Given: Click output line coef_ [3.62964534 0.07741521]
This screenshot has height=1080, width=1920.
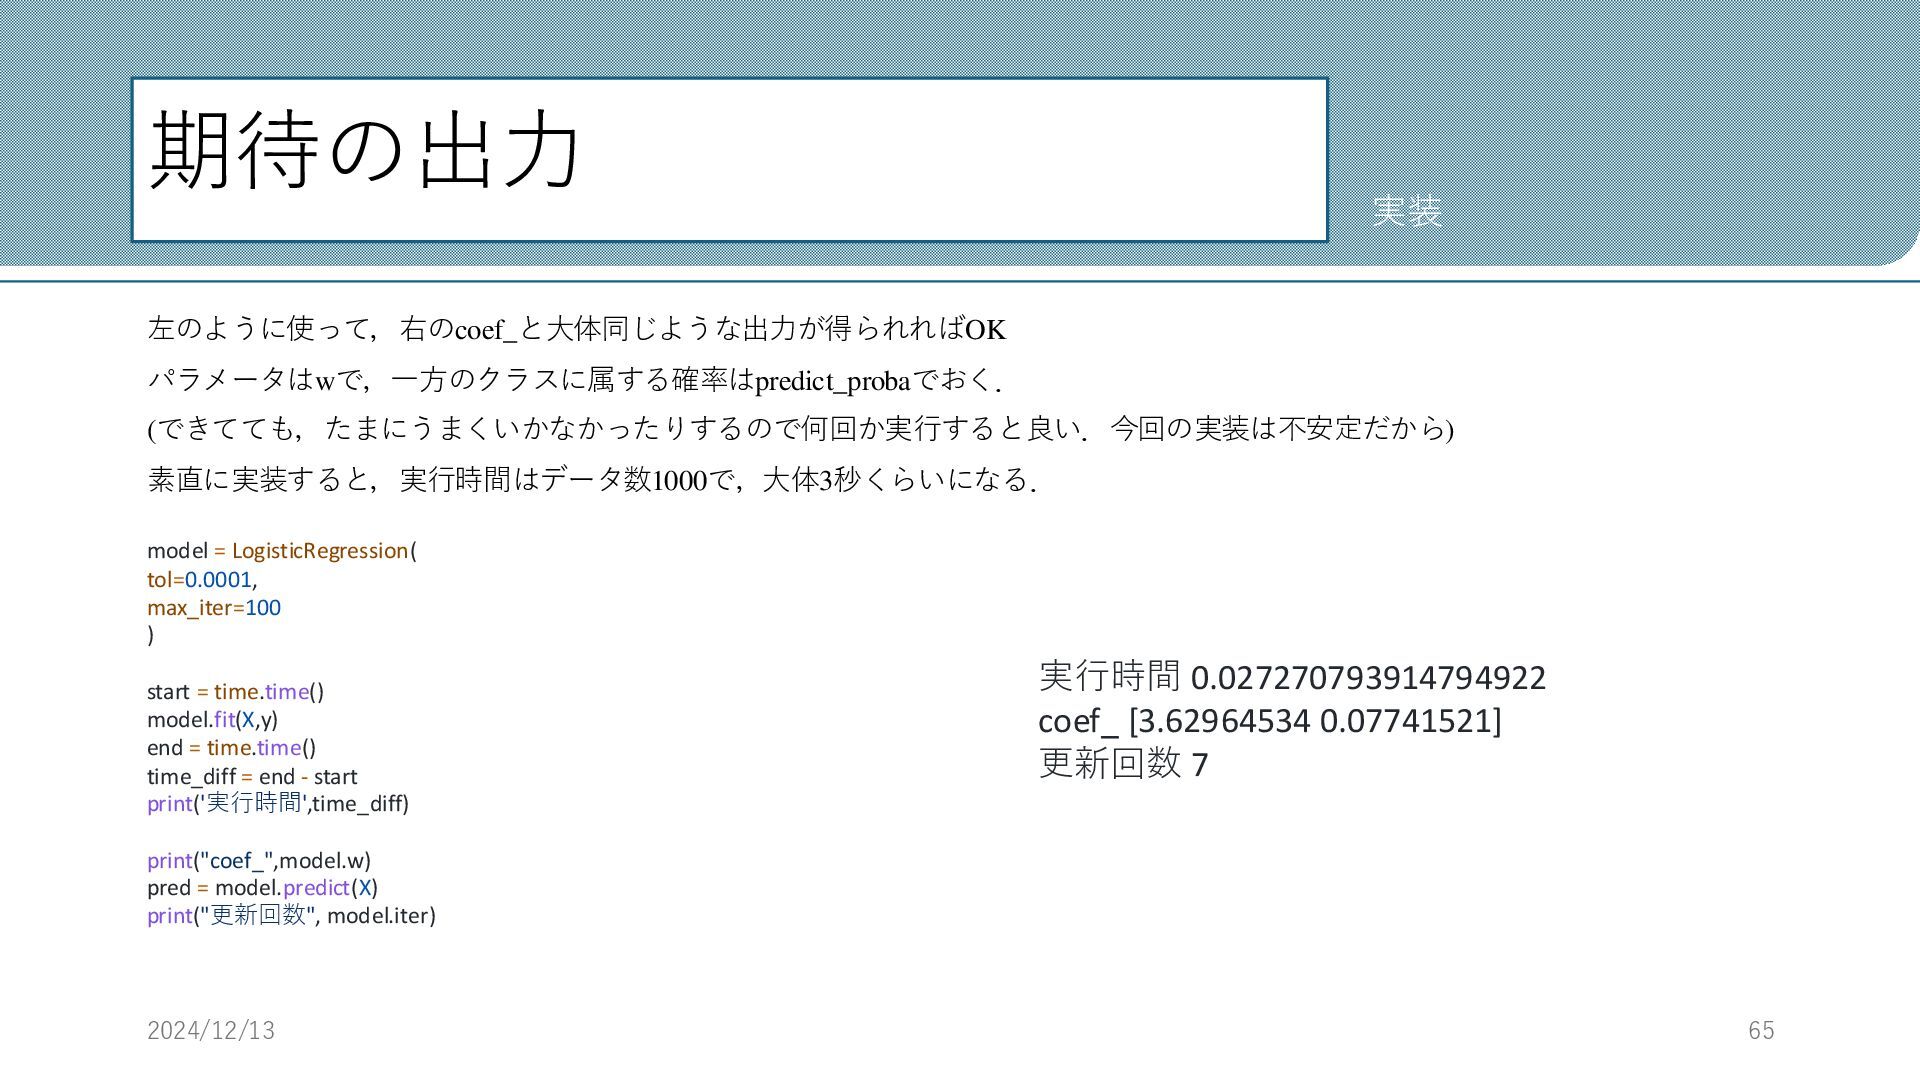Looking at the screenshot, I should pyautogui.click(x=1270, y=721).
